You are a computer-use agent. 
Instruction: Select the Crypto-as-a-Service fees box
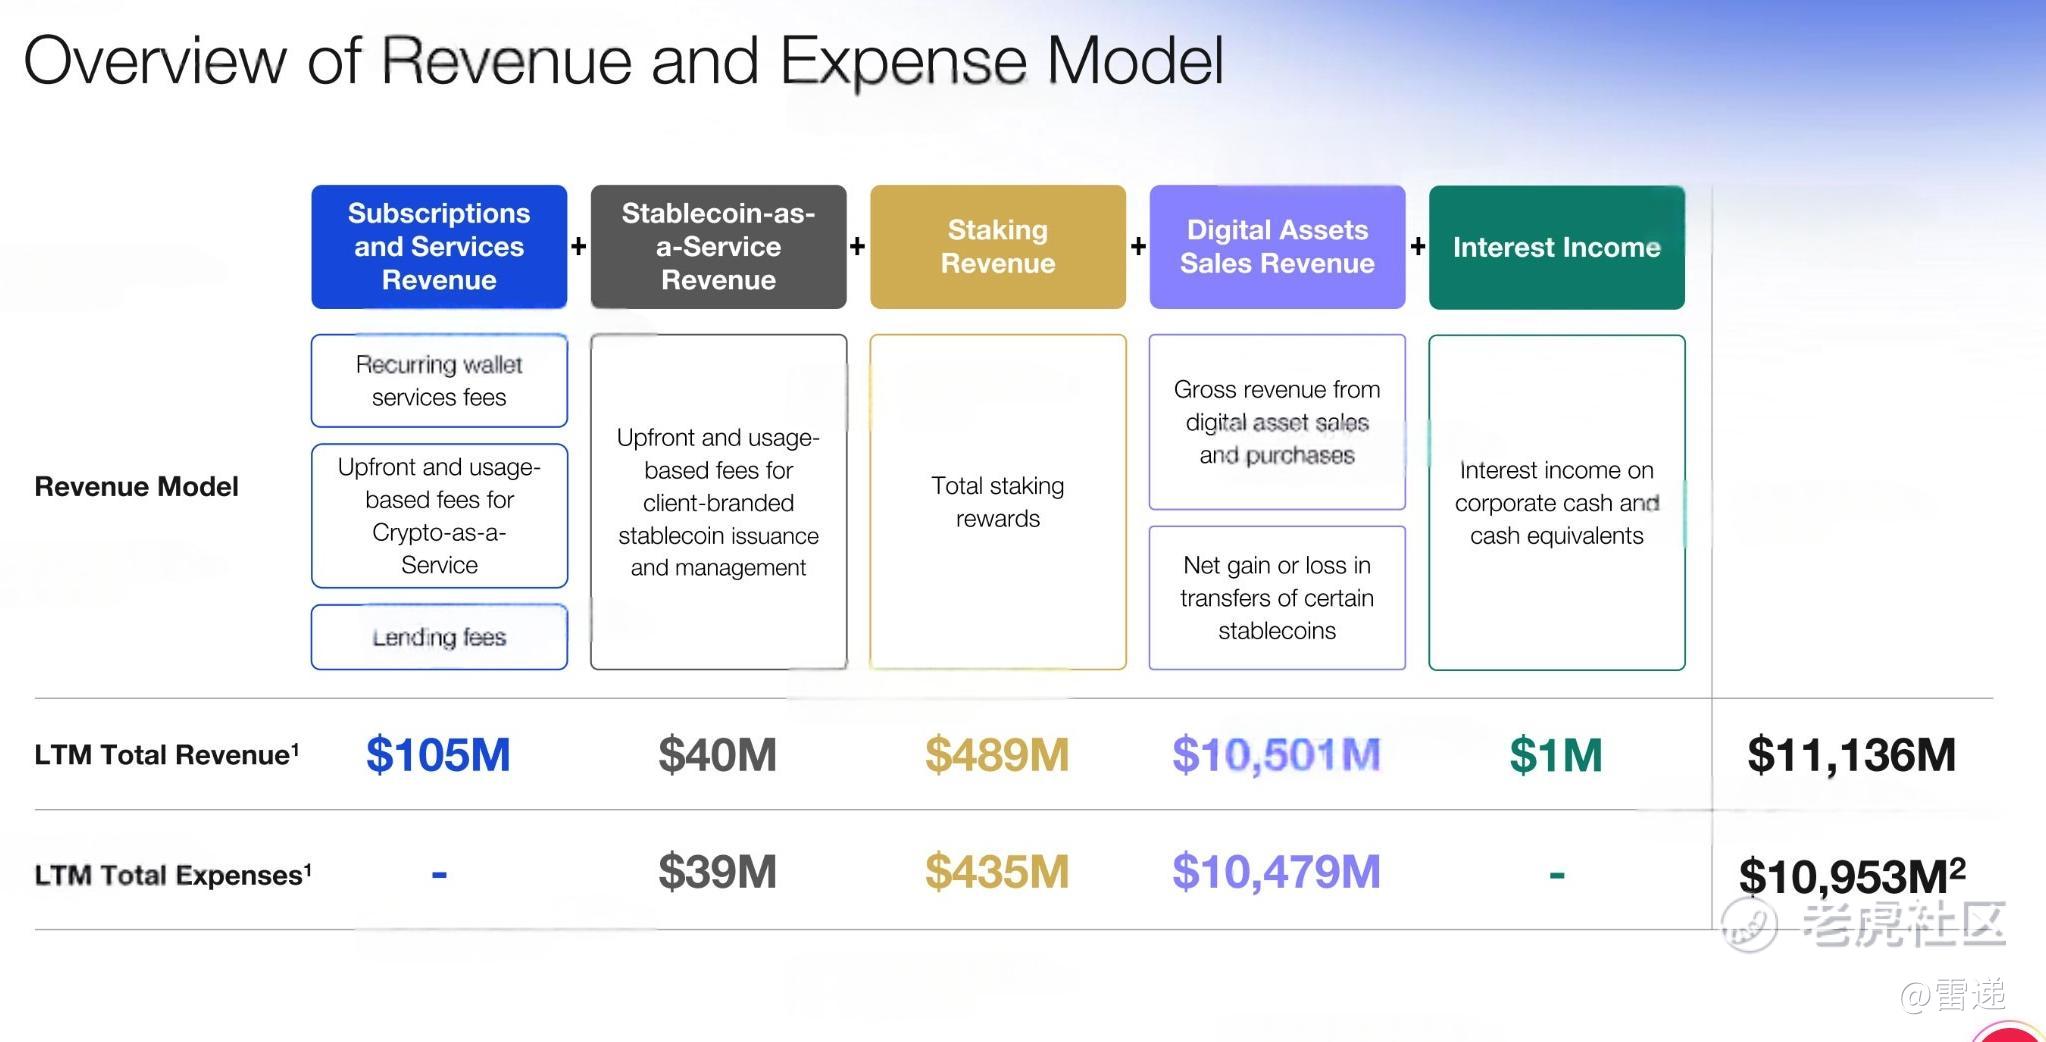(x=439, y=516)
